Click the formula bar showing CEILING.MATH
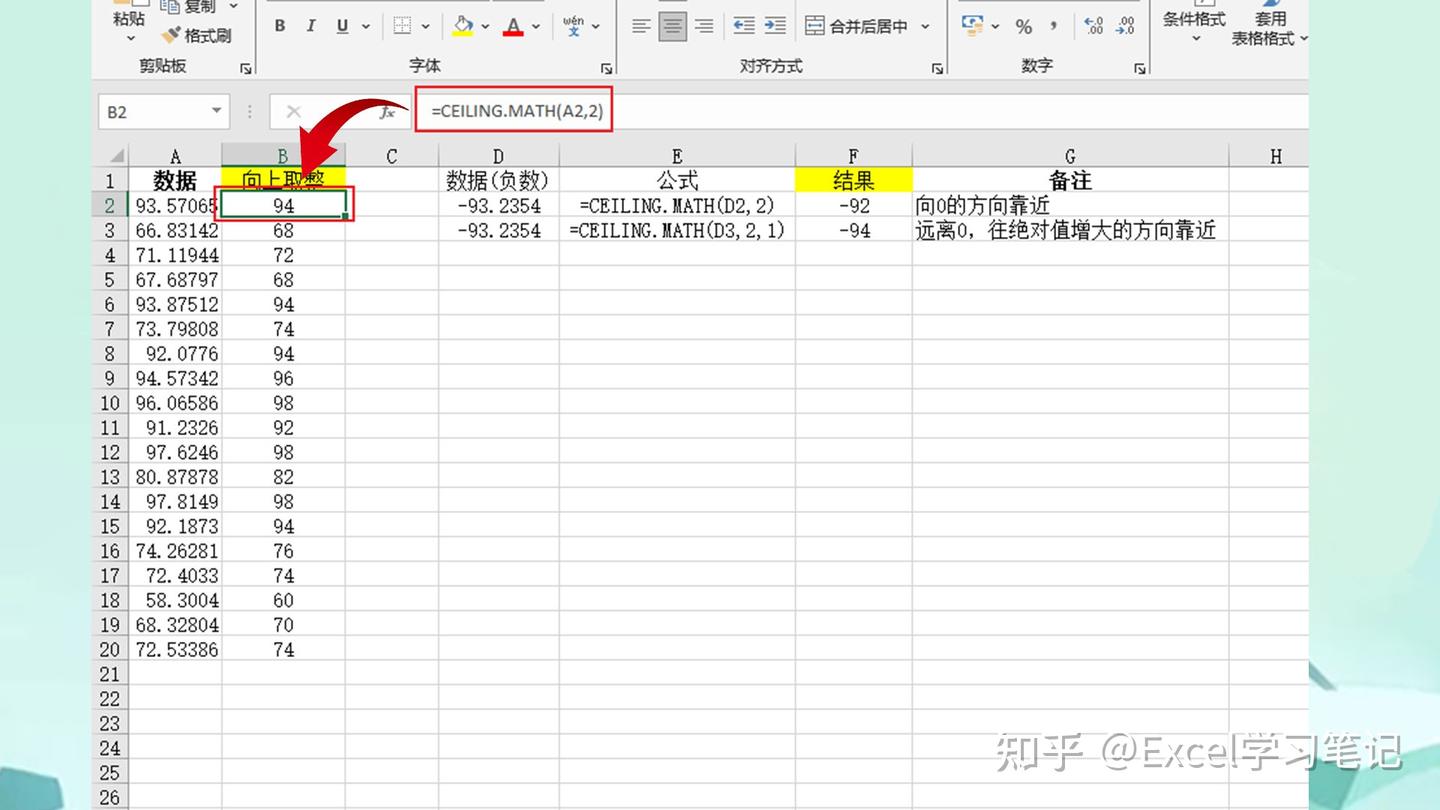The height and width of the screenshot is (810, 1440). click(x=514, y=111)
